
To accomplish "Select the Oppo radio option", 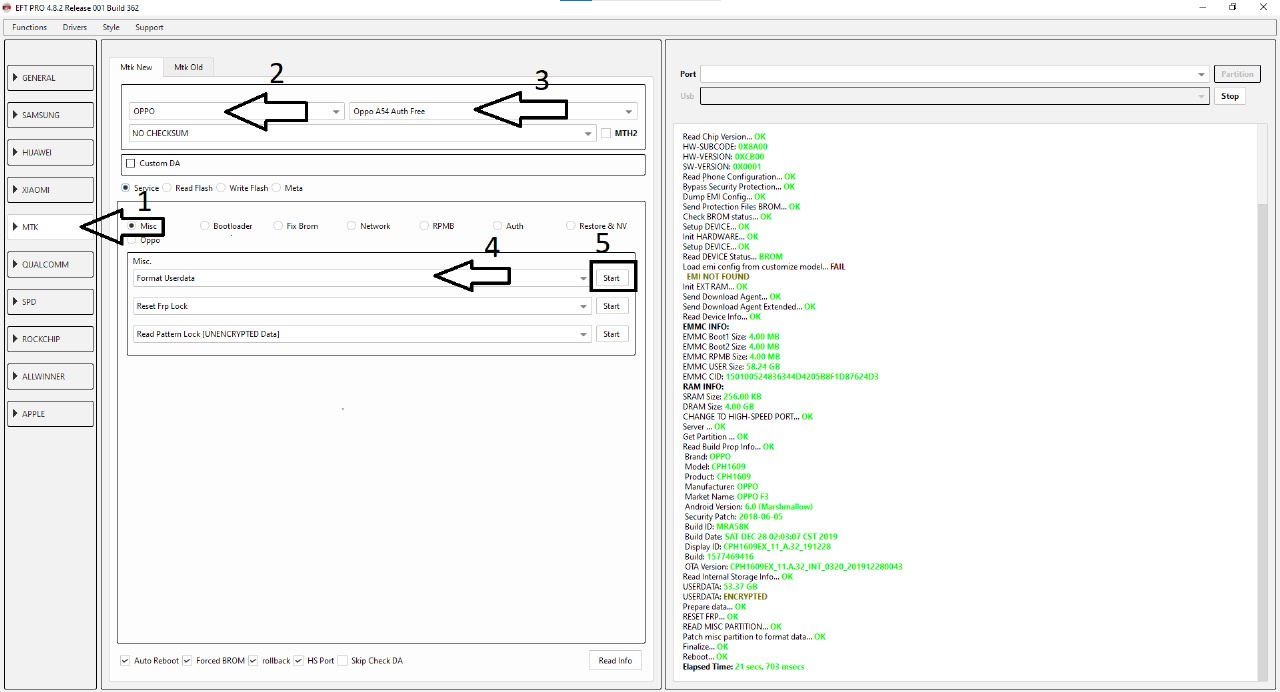I will [133, 240].
